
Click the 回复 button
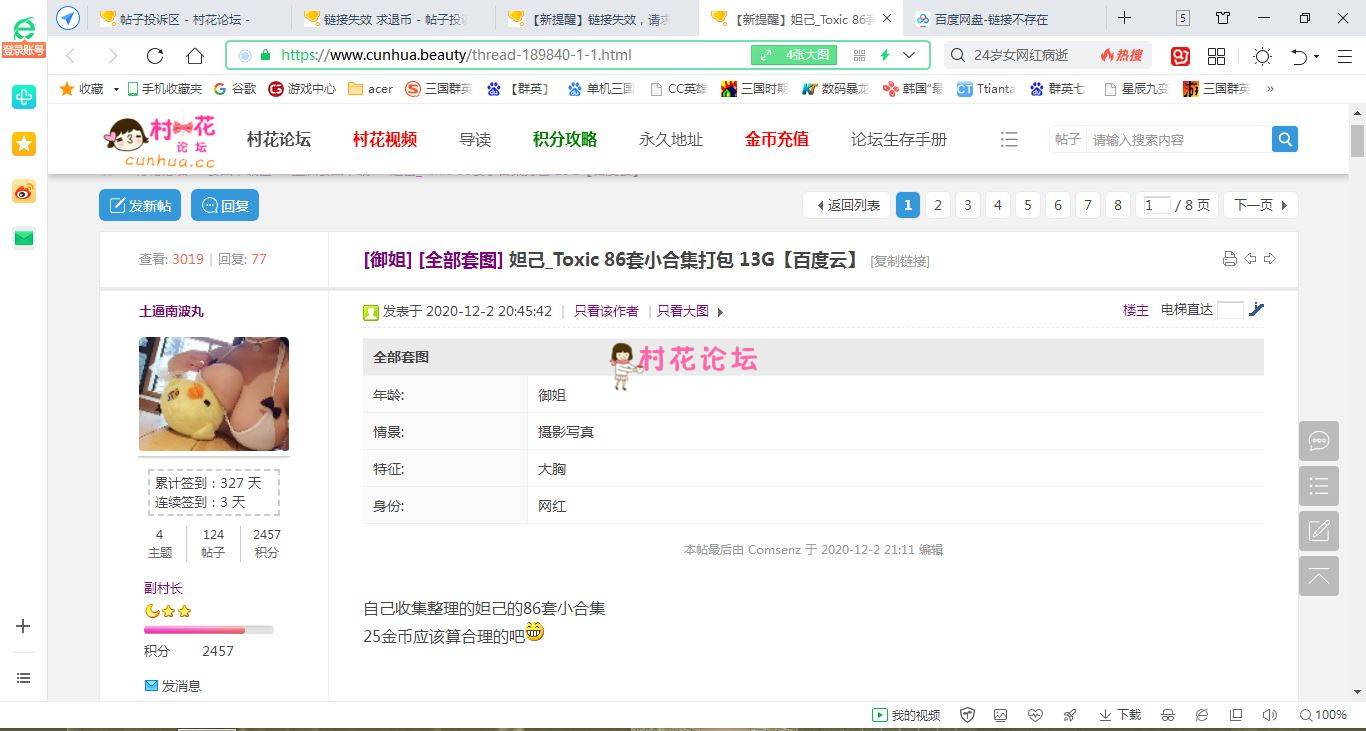tap(225, 205)
